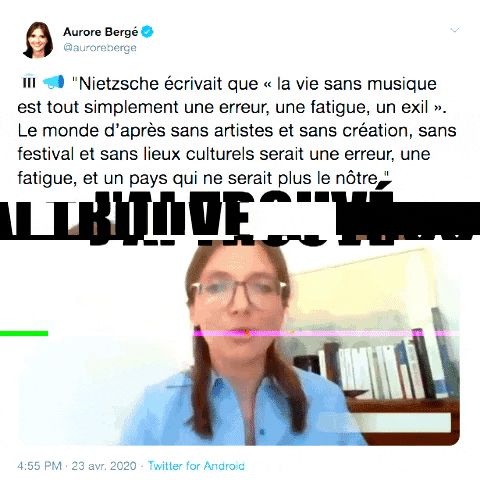Image resolution: width=480 pixels, height=480 pixels.
Task: Open the Twitter for Android link
Action: tap(196, 466)
